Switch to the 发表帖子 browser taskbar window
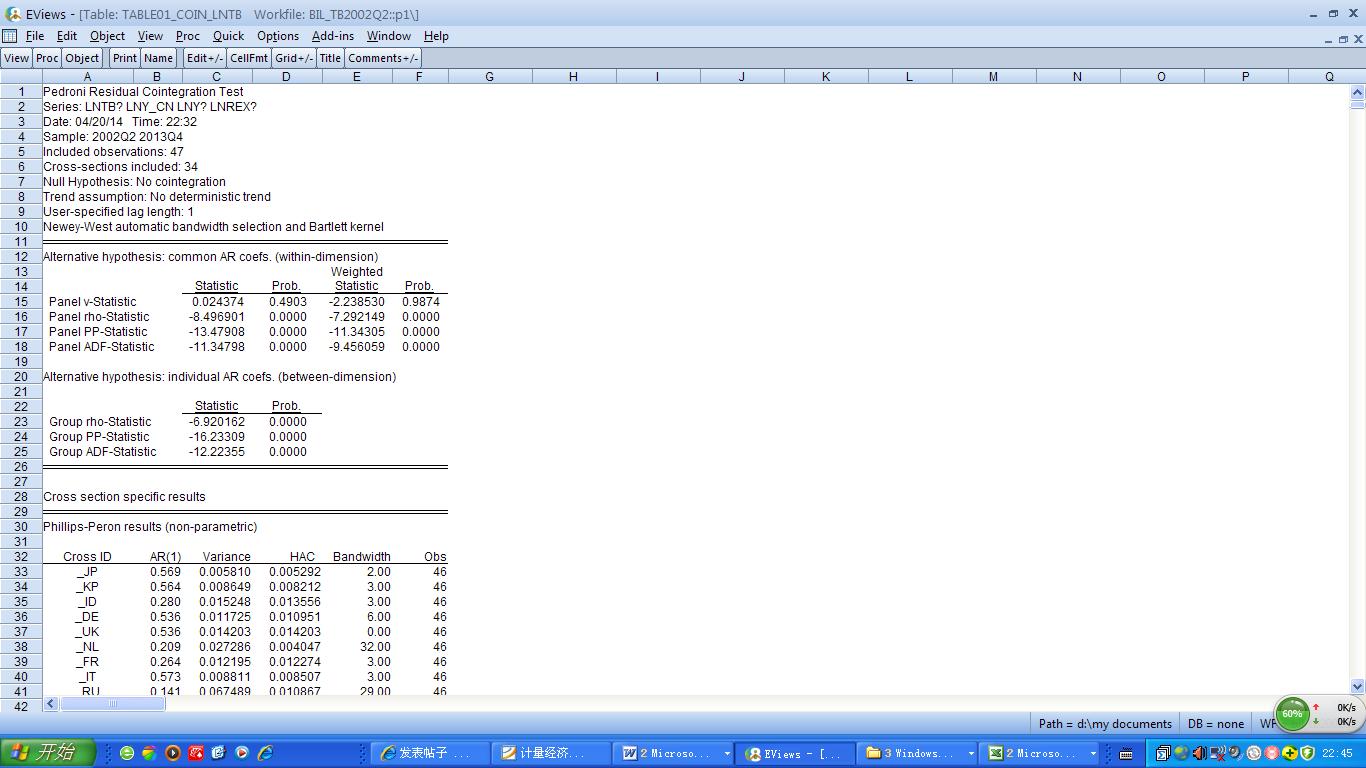This screenshot has width=1366, height=768. (x=431, y=754)
